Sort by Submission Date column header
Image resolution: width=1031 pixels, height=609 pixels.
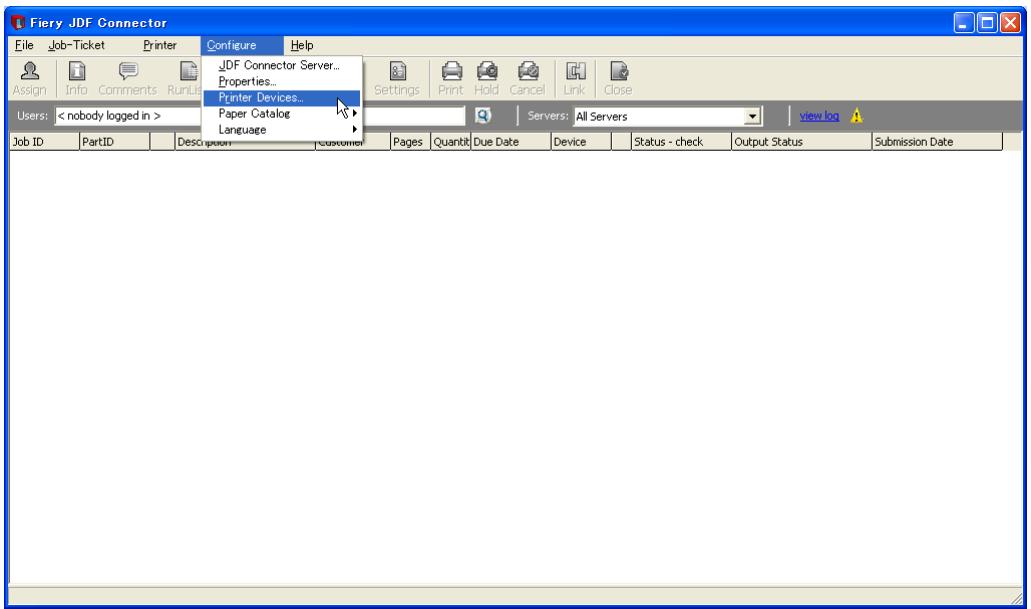(x=937, y=142)
